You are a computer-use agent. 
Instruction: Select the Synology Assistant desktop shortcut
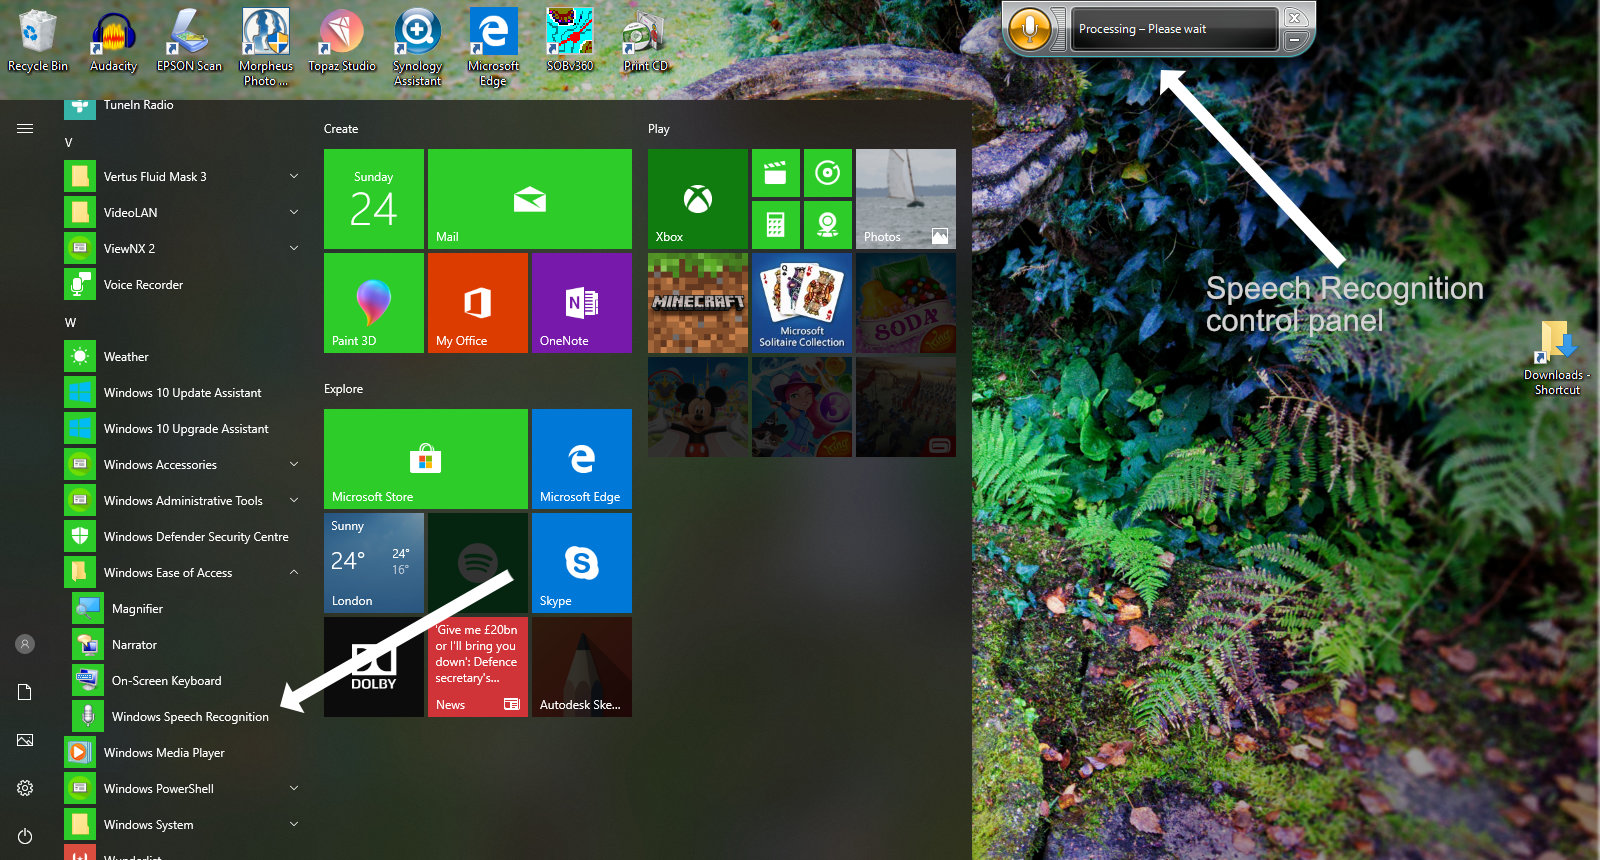(417, 47)
